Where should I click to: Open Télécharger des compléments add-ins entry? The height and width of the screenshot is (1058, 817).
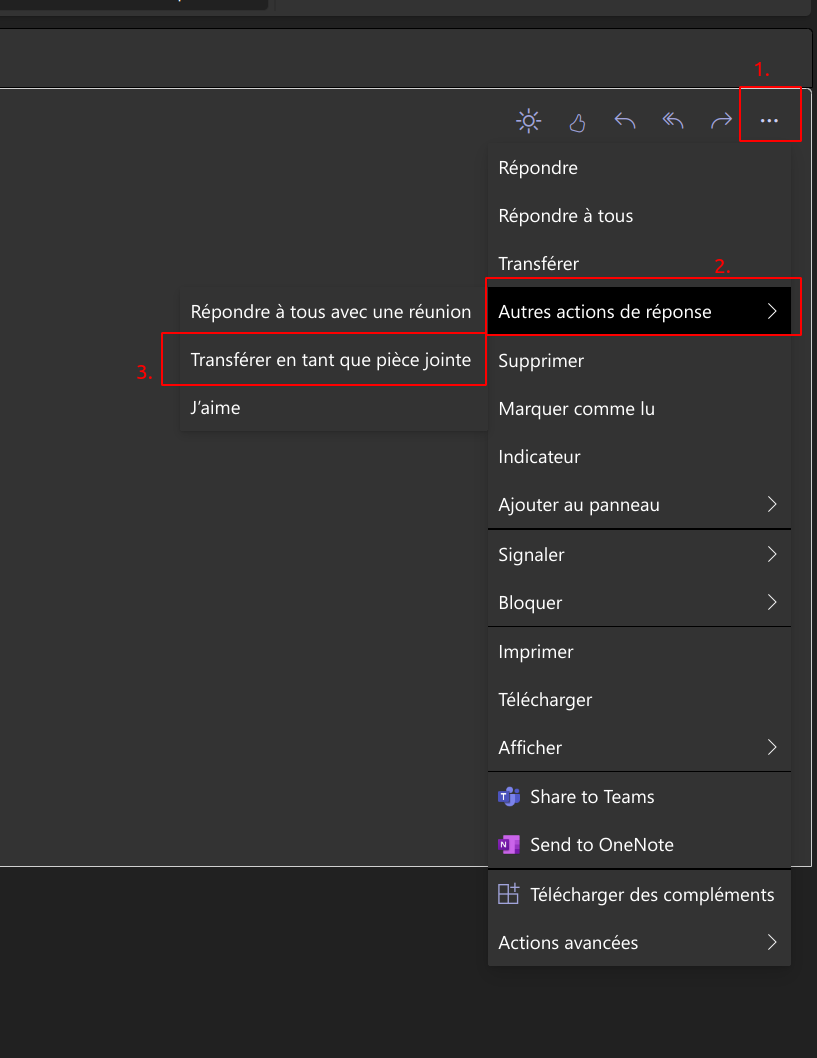pyautogui.click(x=636, y=894)
